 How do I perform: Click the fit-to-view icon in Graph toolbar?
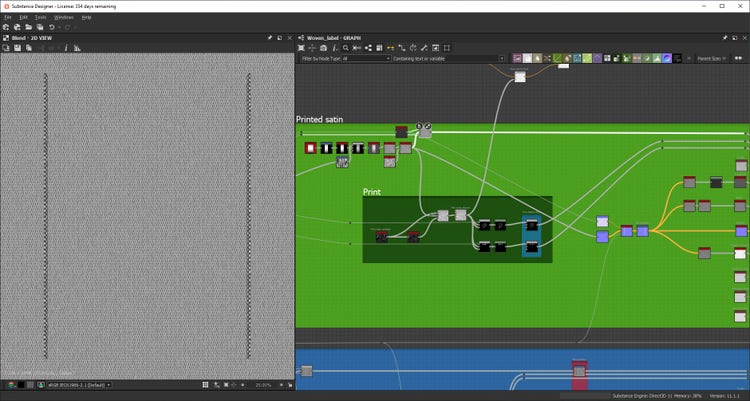click(x=301, y=47)
